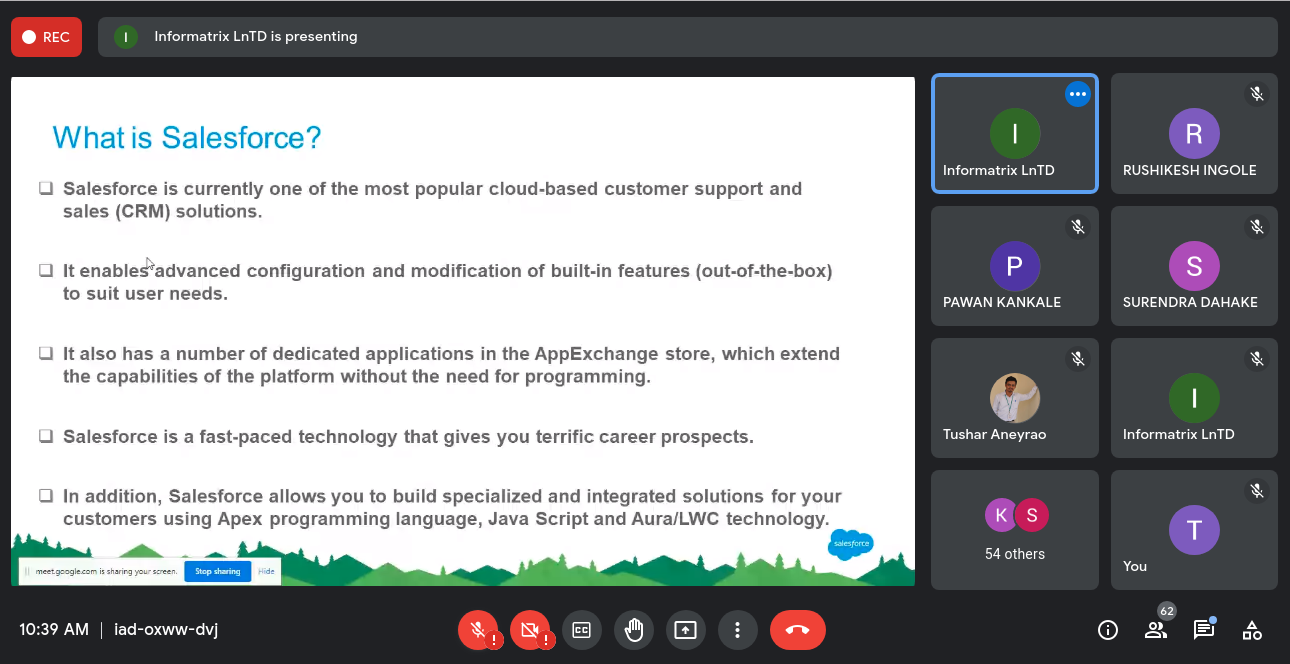
Task: Open more options three-dot menu
Action: [x=737, y=630]
